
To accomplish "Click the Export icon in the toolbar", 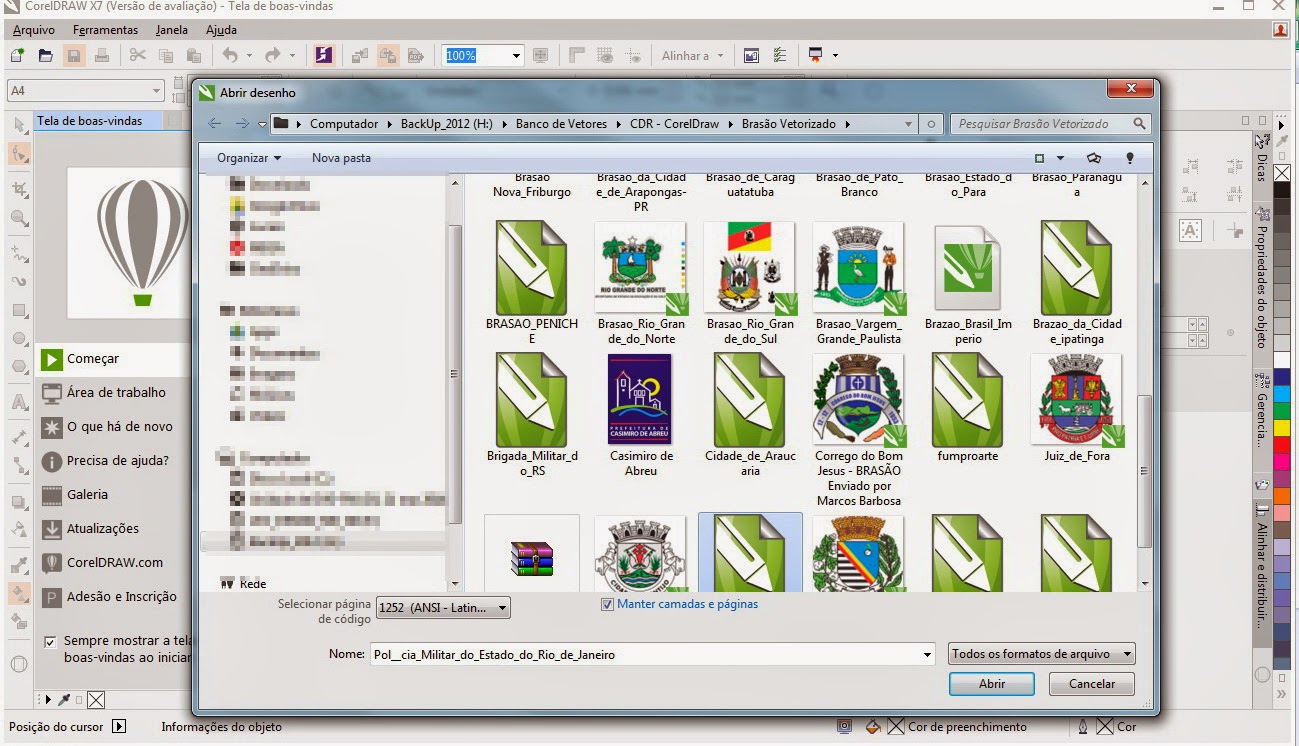I will click(388, 56).
